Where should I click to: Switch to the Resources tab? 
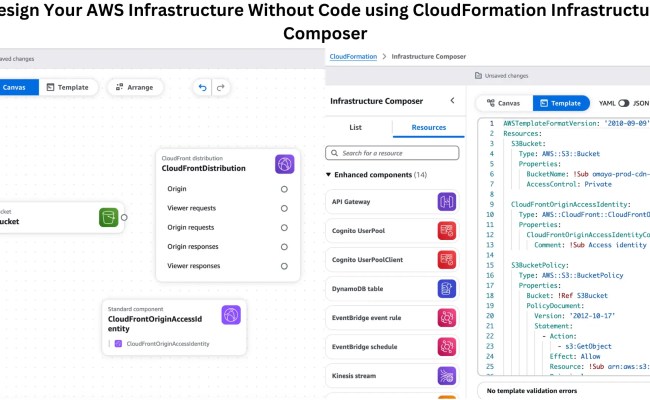tap(429, 127)
